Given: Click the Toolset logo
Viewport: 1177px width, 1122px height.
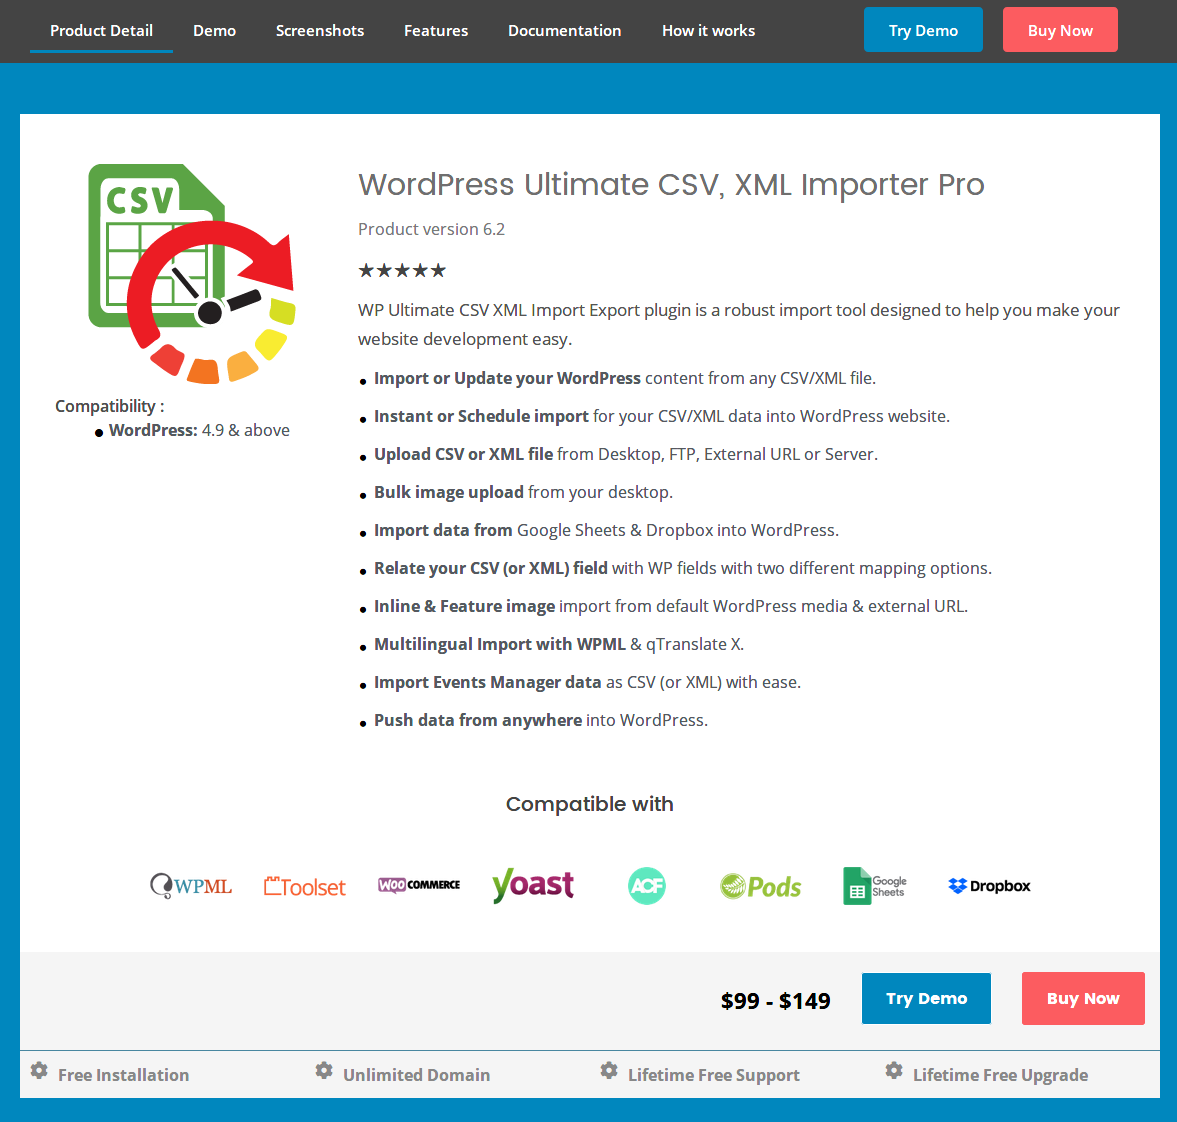Looking at the screenshot, I should pos(305,887).
